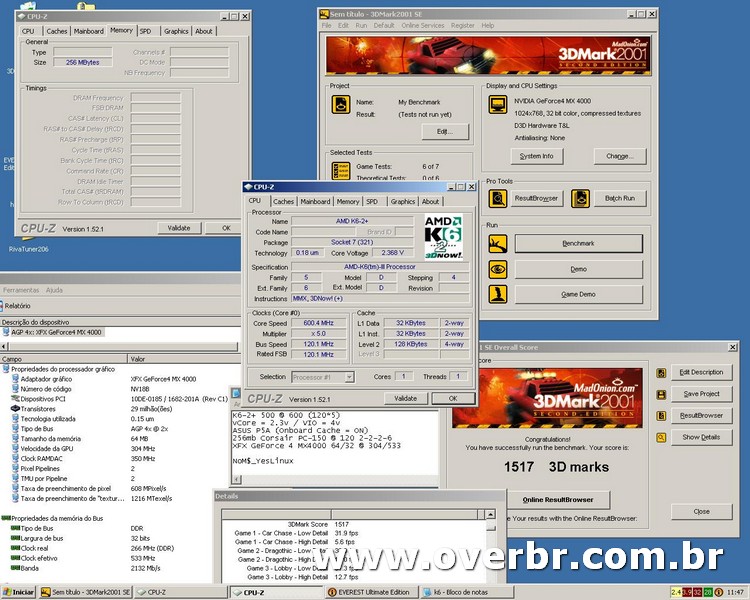
Task: Click the Show Details magnifier icon
Action: click(662, 437)
